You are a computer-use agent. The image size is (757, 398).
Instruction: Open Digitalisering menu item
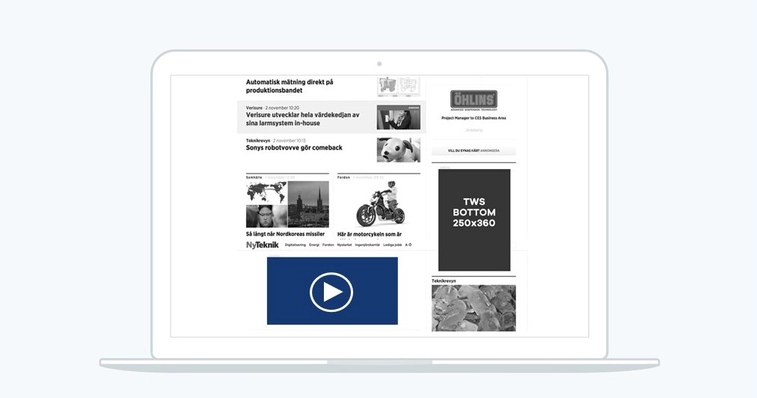click(x=295, y=245)
